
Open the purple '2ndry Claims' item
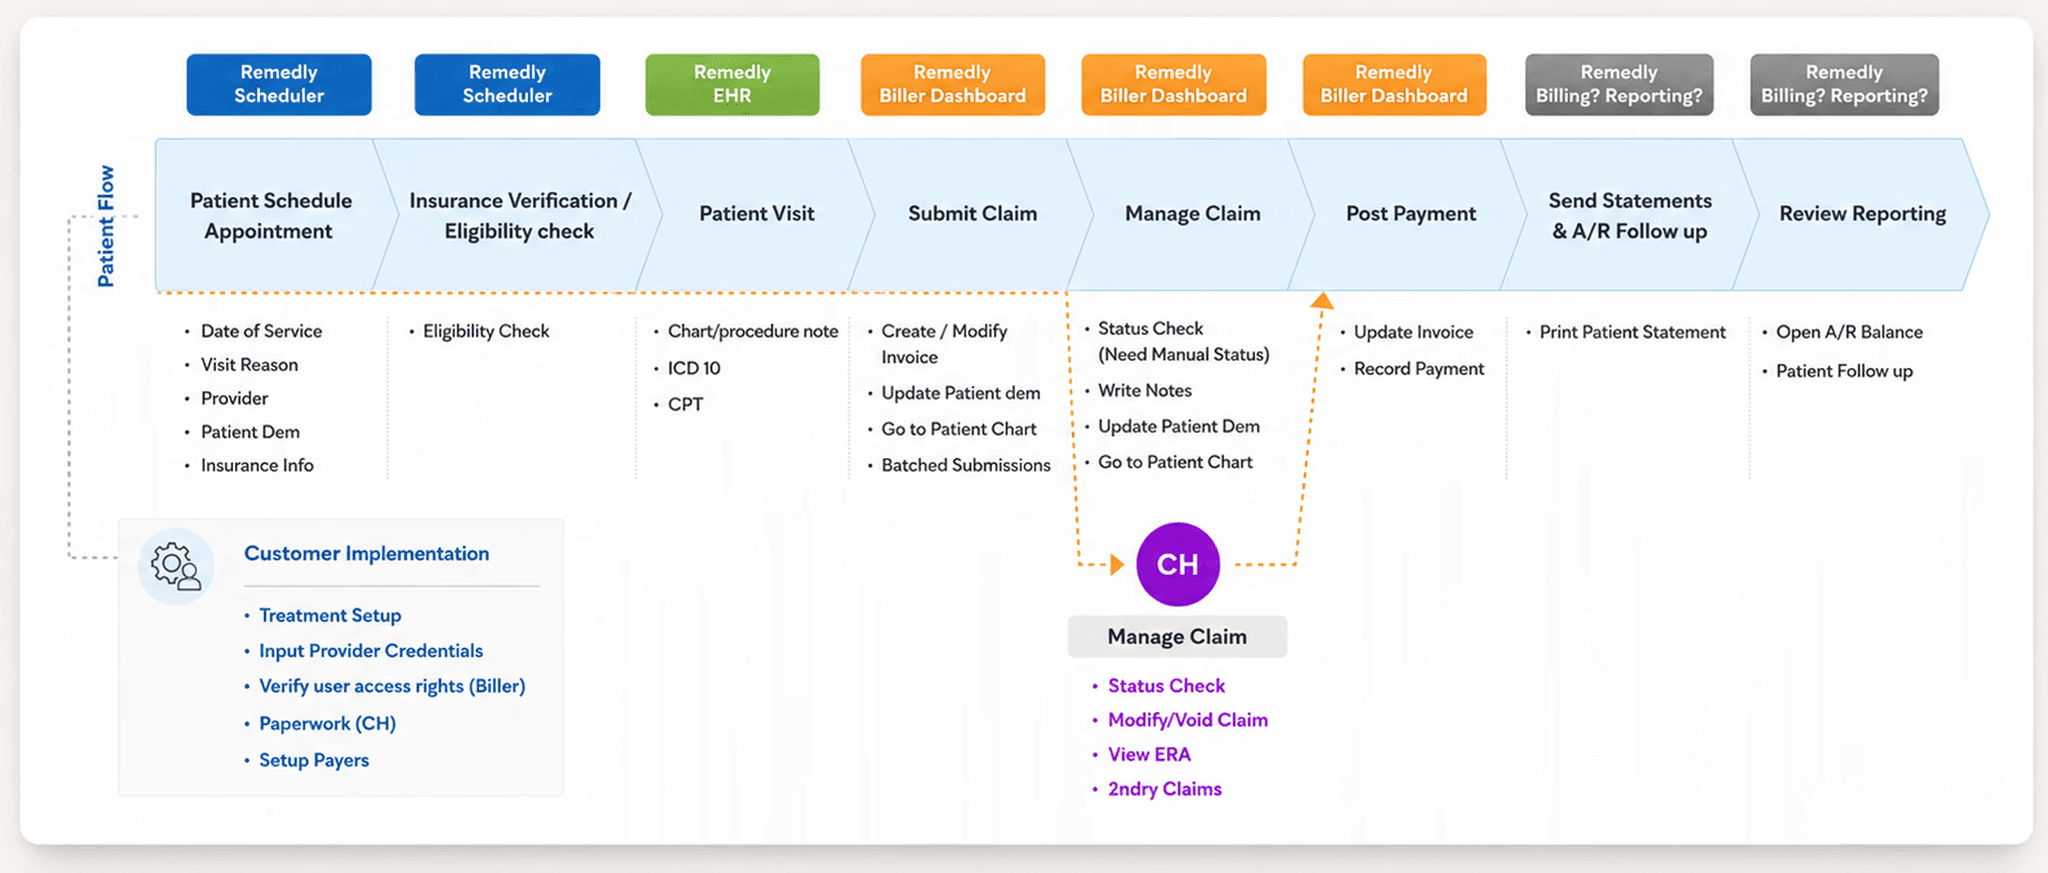1165,789
